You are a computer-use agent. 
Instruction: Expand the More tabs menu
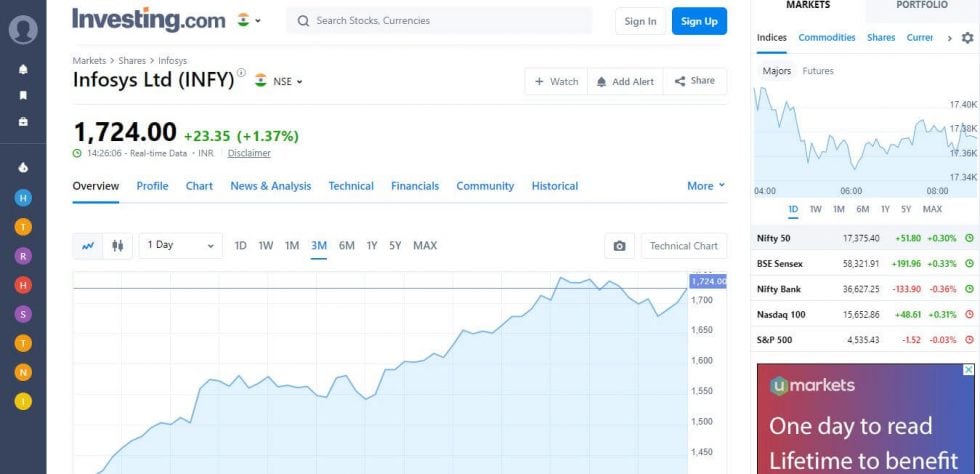706,186
